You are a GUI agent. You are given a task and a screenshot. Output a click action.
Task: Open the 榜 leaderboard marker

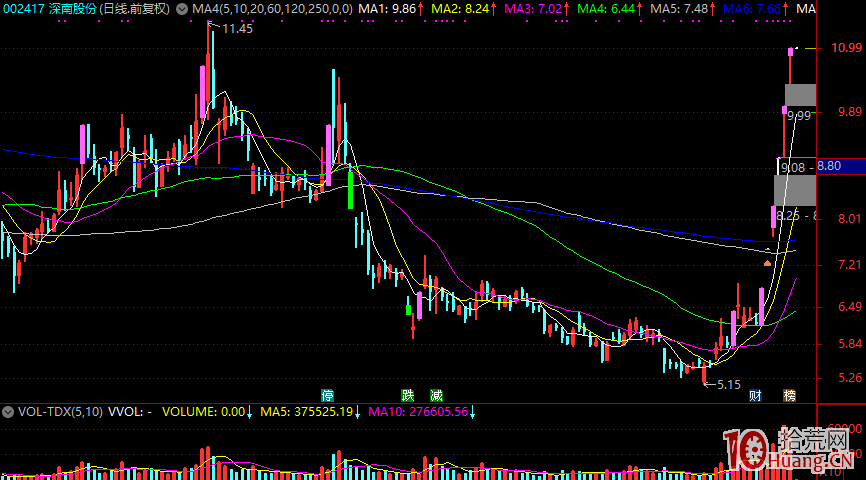pyautogui.click(x=789, y=395)
